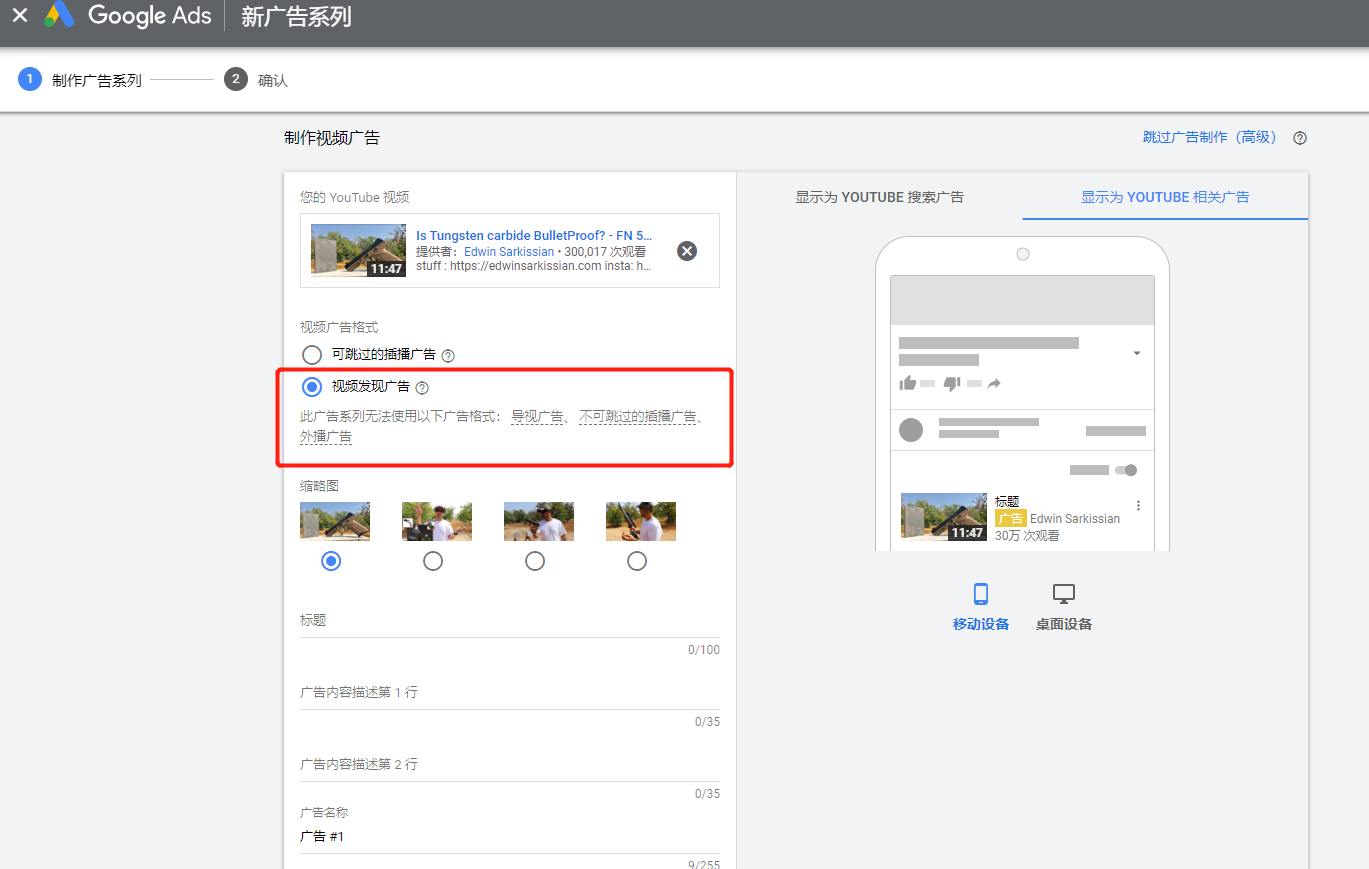Viewport: 1369px width, 869px height.
Task: Click the three-dot menu in ad preview
Action: pyautogui.click(x=1138, y=506)
